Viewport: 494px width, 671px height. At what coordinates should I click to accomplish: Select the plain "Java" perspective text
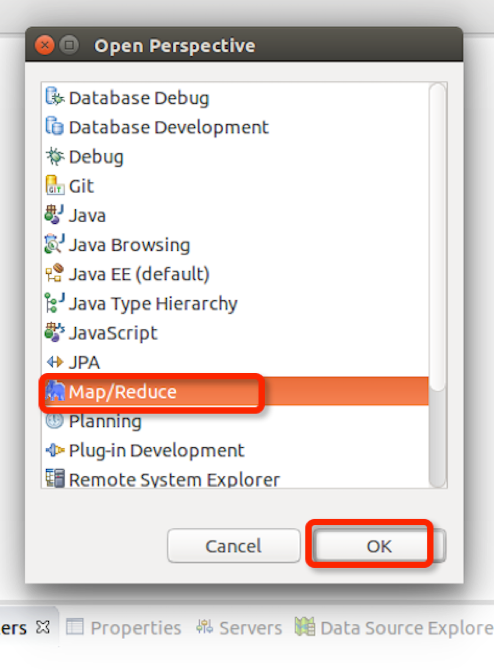87,215
